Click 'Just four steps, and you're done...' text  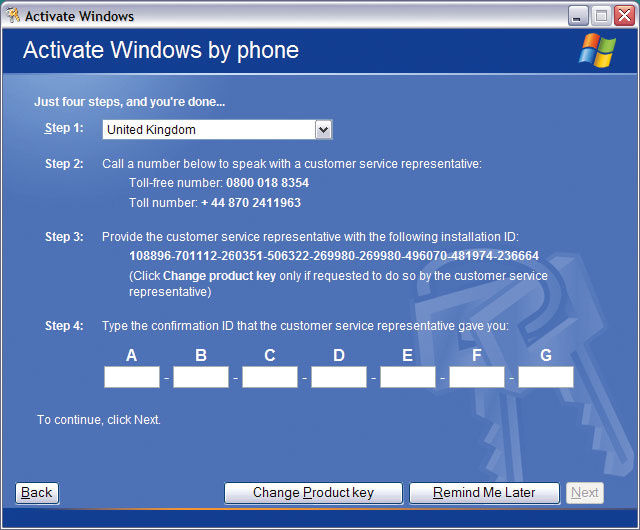point(130,102)
